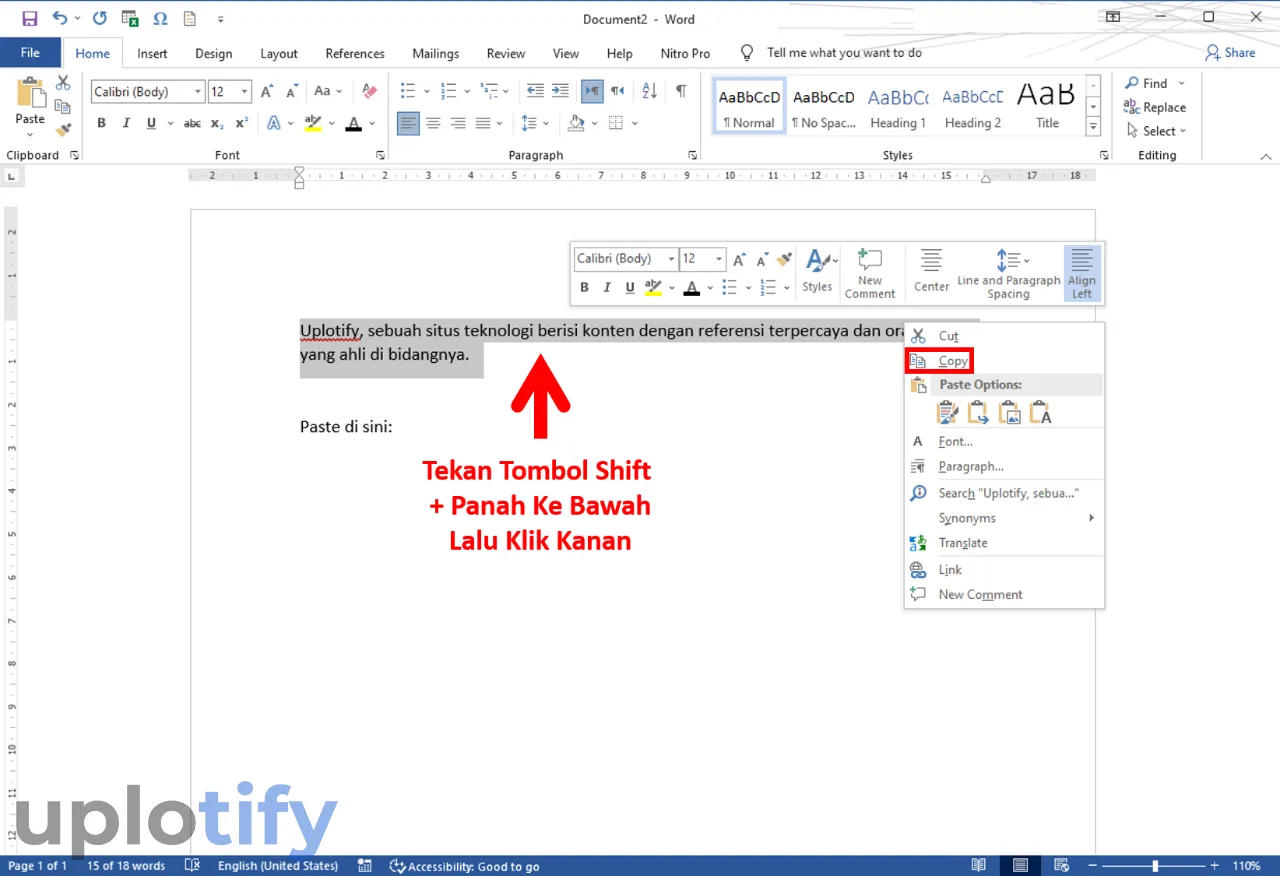Apply Strikethrough from the ribbon Font group

(192, 123)
